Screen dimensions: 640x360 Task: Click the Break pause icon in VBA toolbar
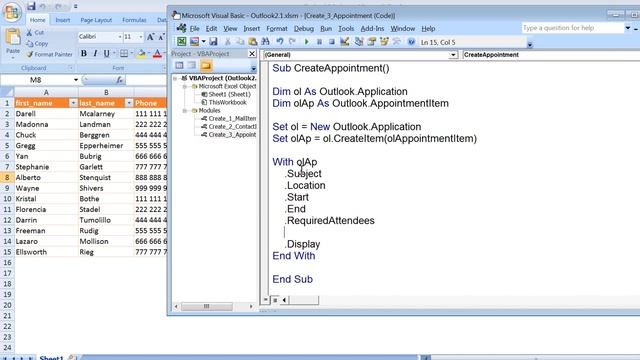click(x=319, y=42)
